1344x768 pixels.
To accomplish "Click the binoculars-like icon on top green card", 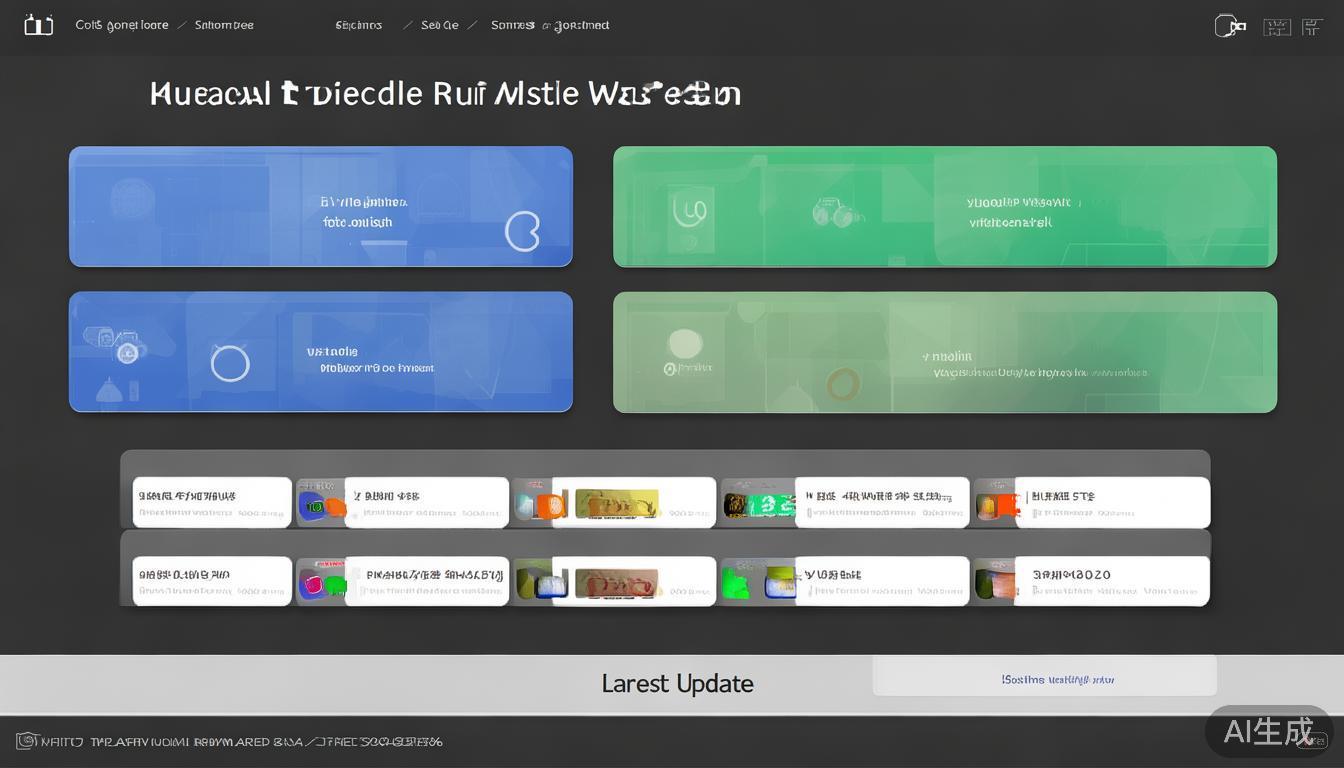I will (832, 212).
